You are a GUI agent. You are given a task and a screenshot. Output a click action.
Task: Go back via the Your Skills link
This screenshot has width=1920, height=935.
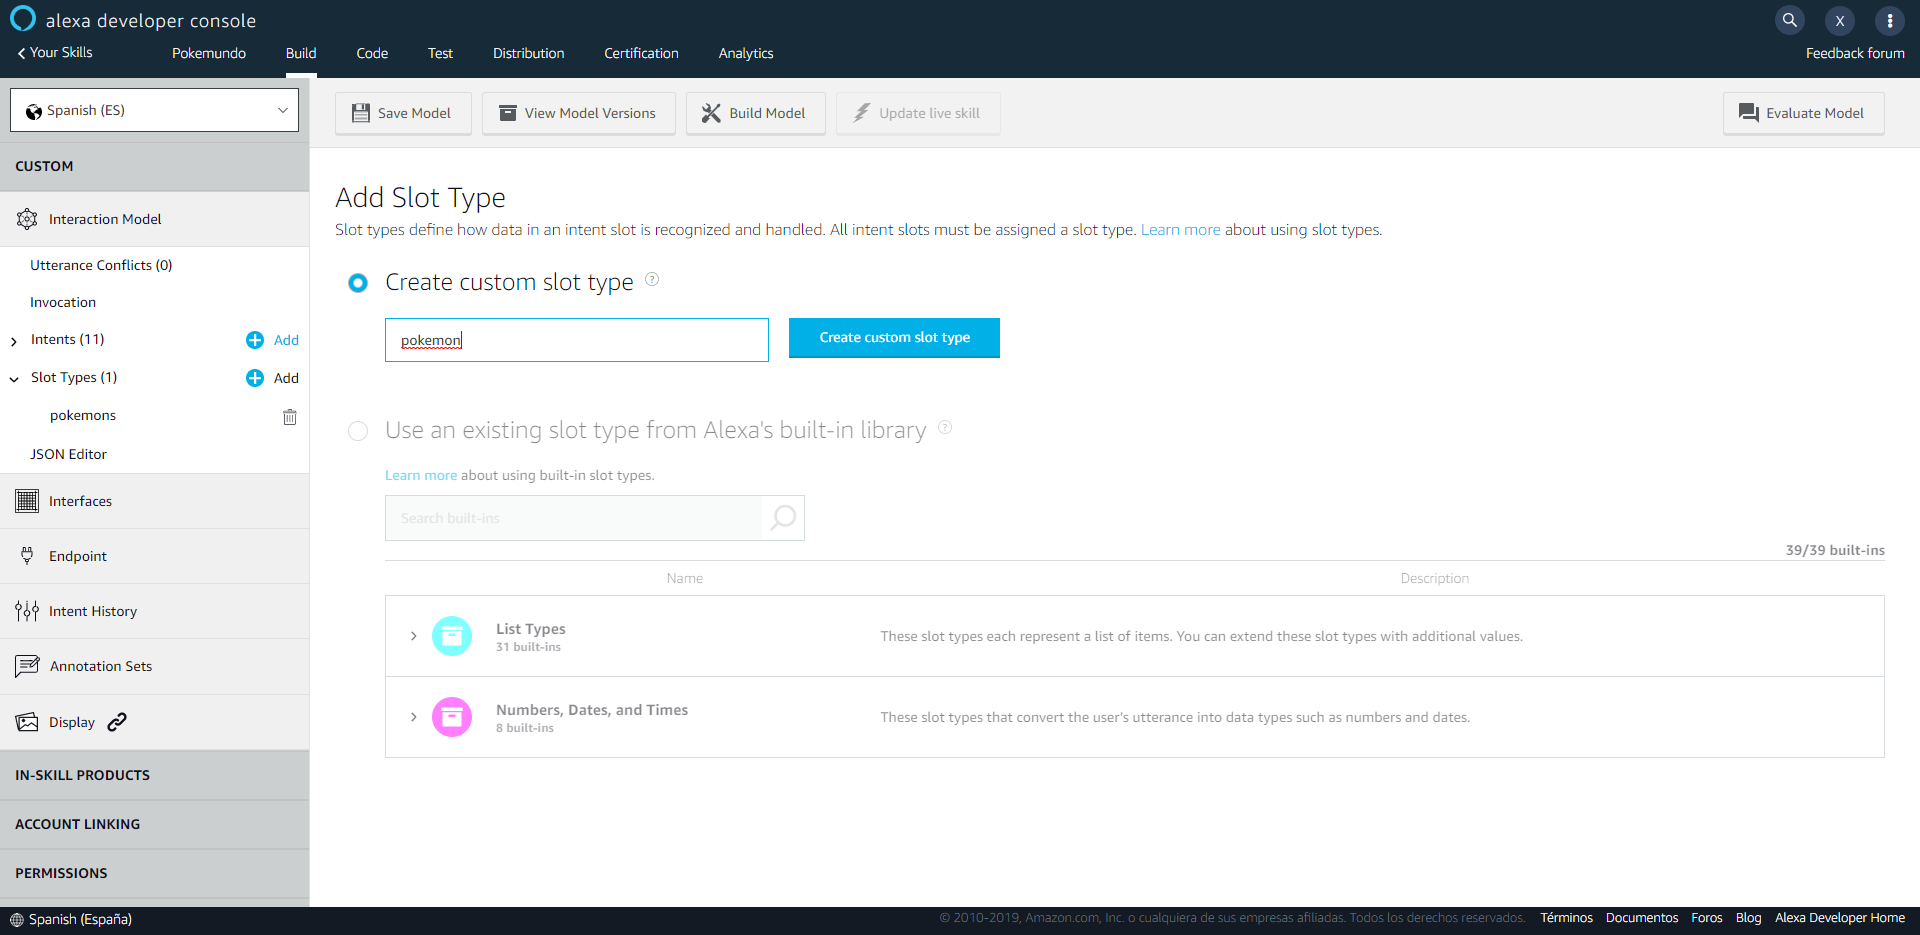(x=55, y=52)
